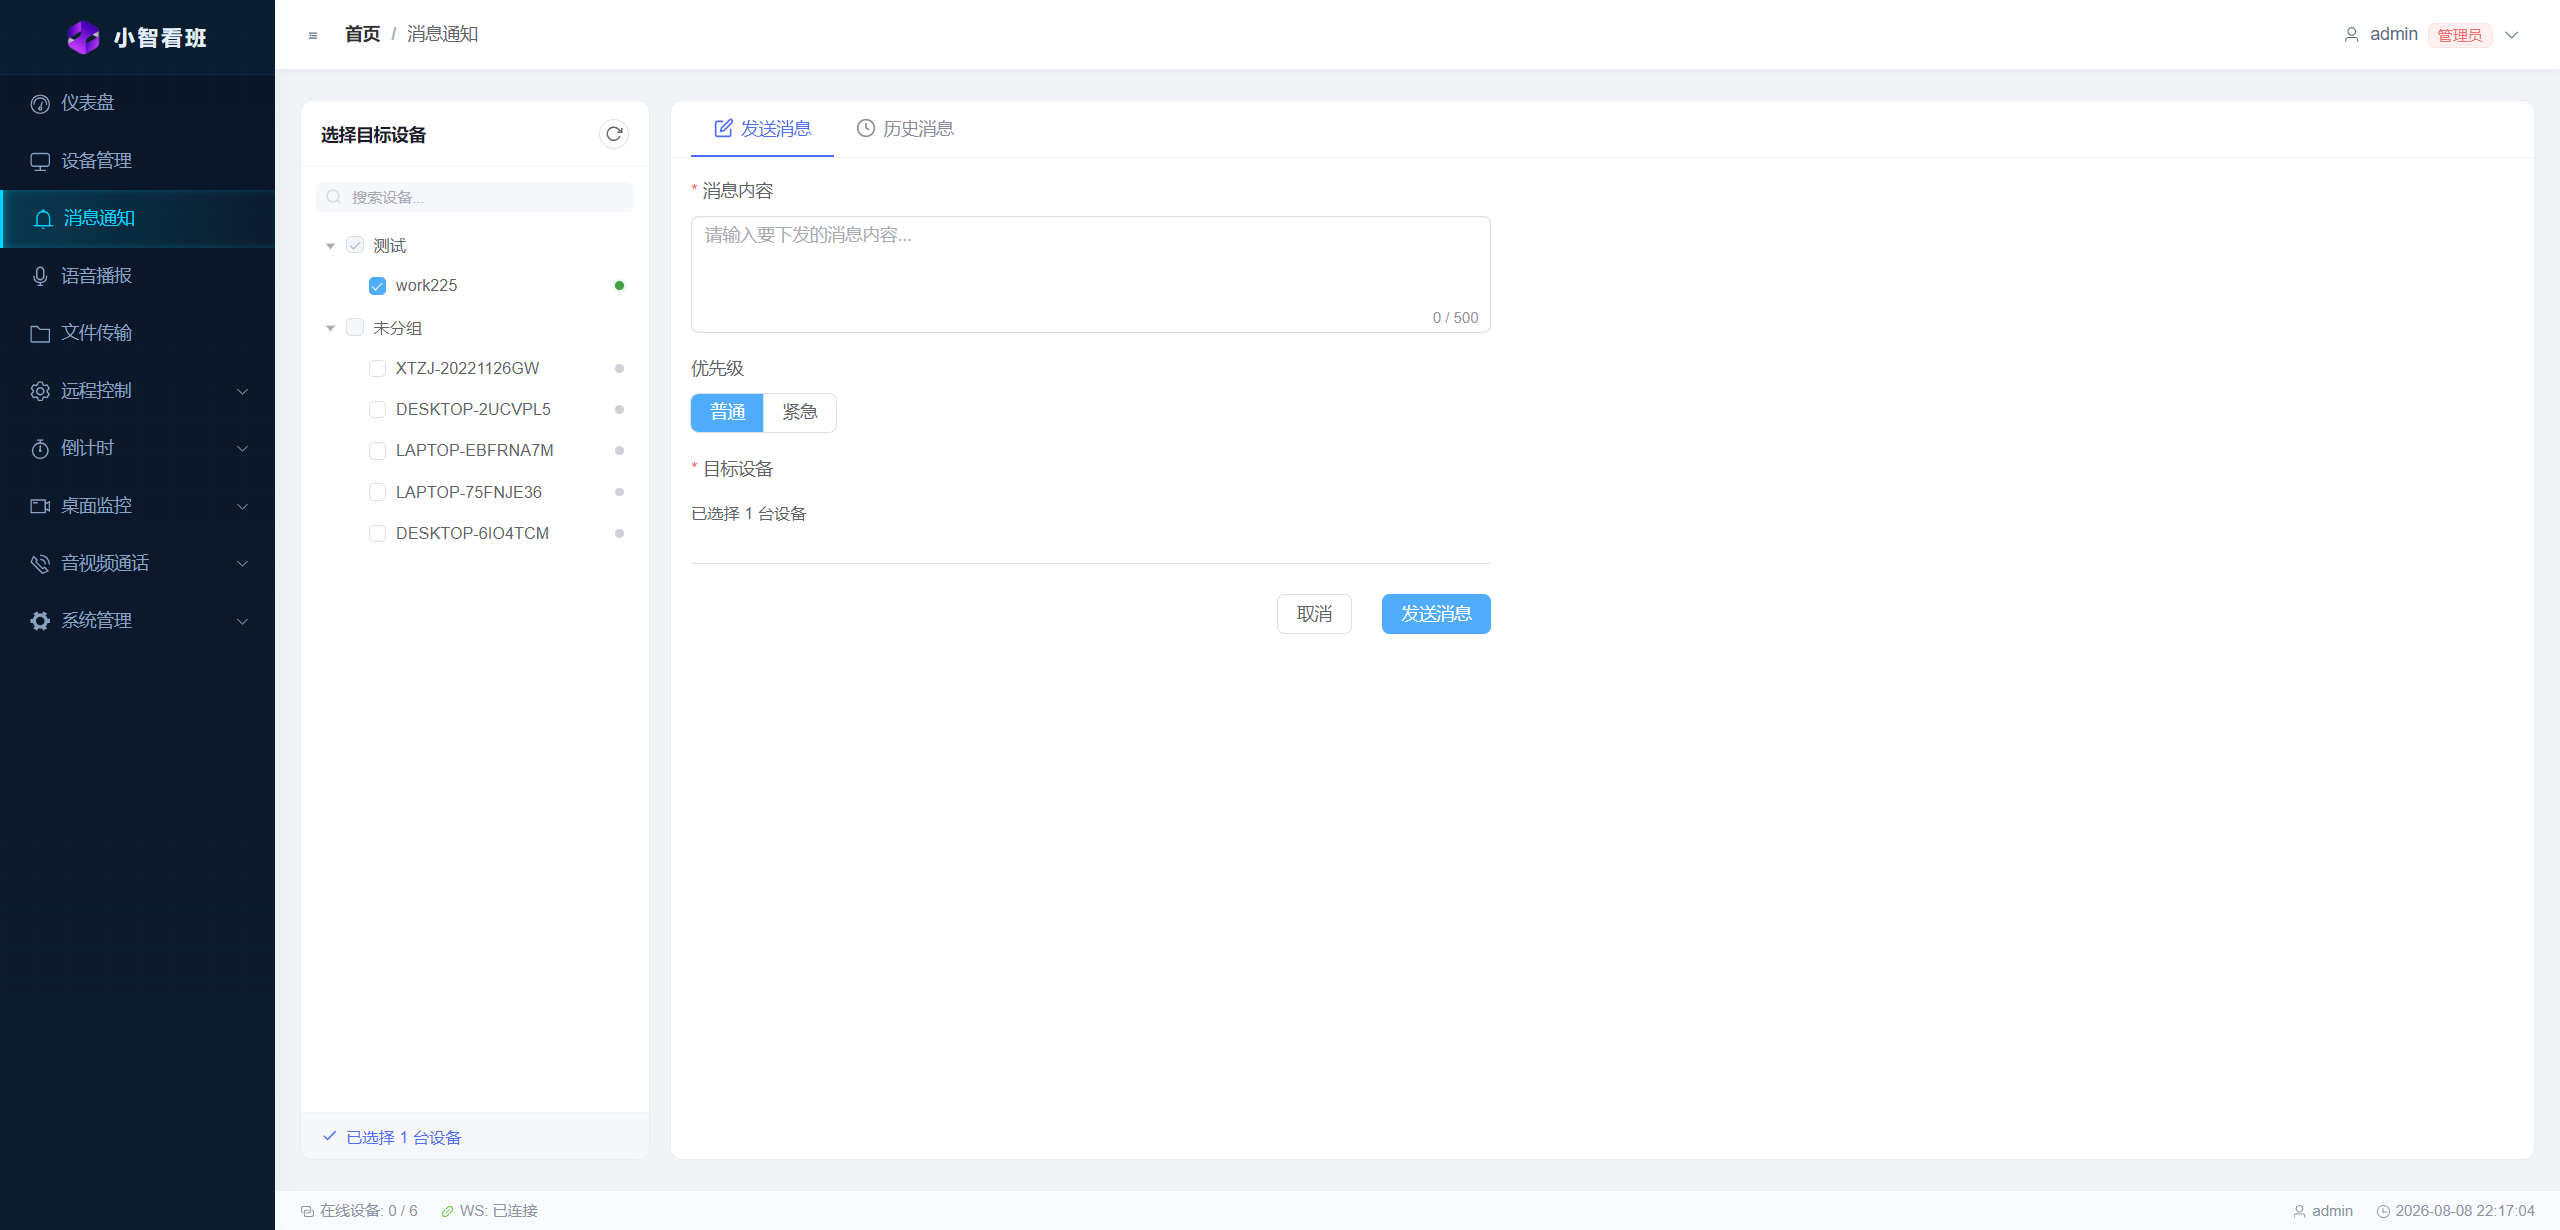Screen dimensions: 2560x1230
Task: Collapse the 测试 group tree arrow
Action: 330,246
